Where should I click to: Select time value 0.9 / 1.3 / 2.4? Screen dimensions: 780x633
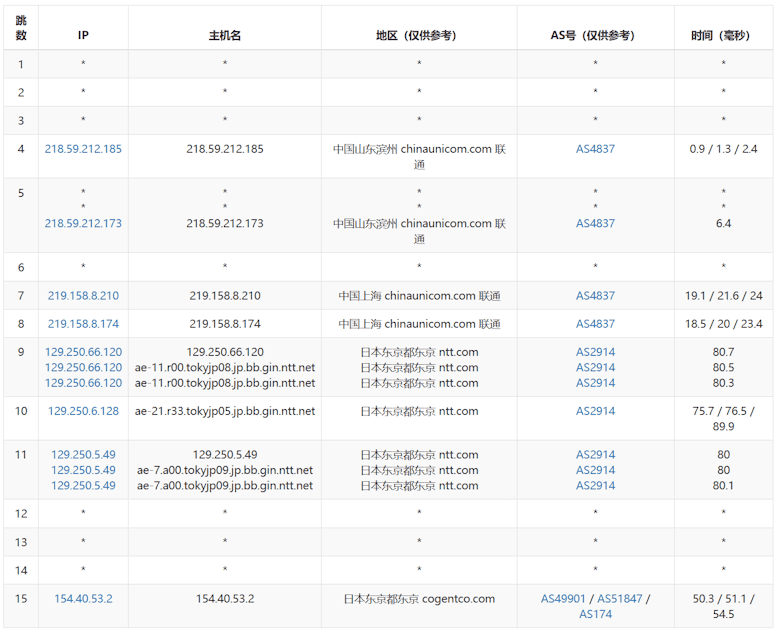tap(723, 149)
